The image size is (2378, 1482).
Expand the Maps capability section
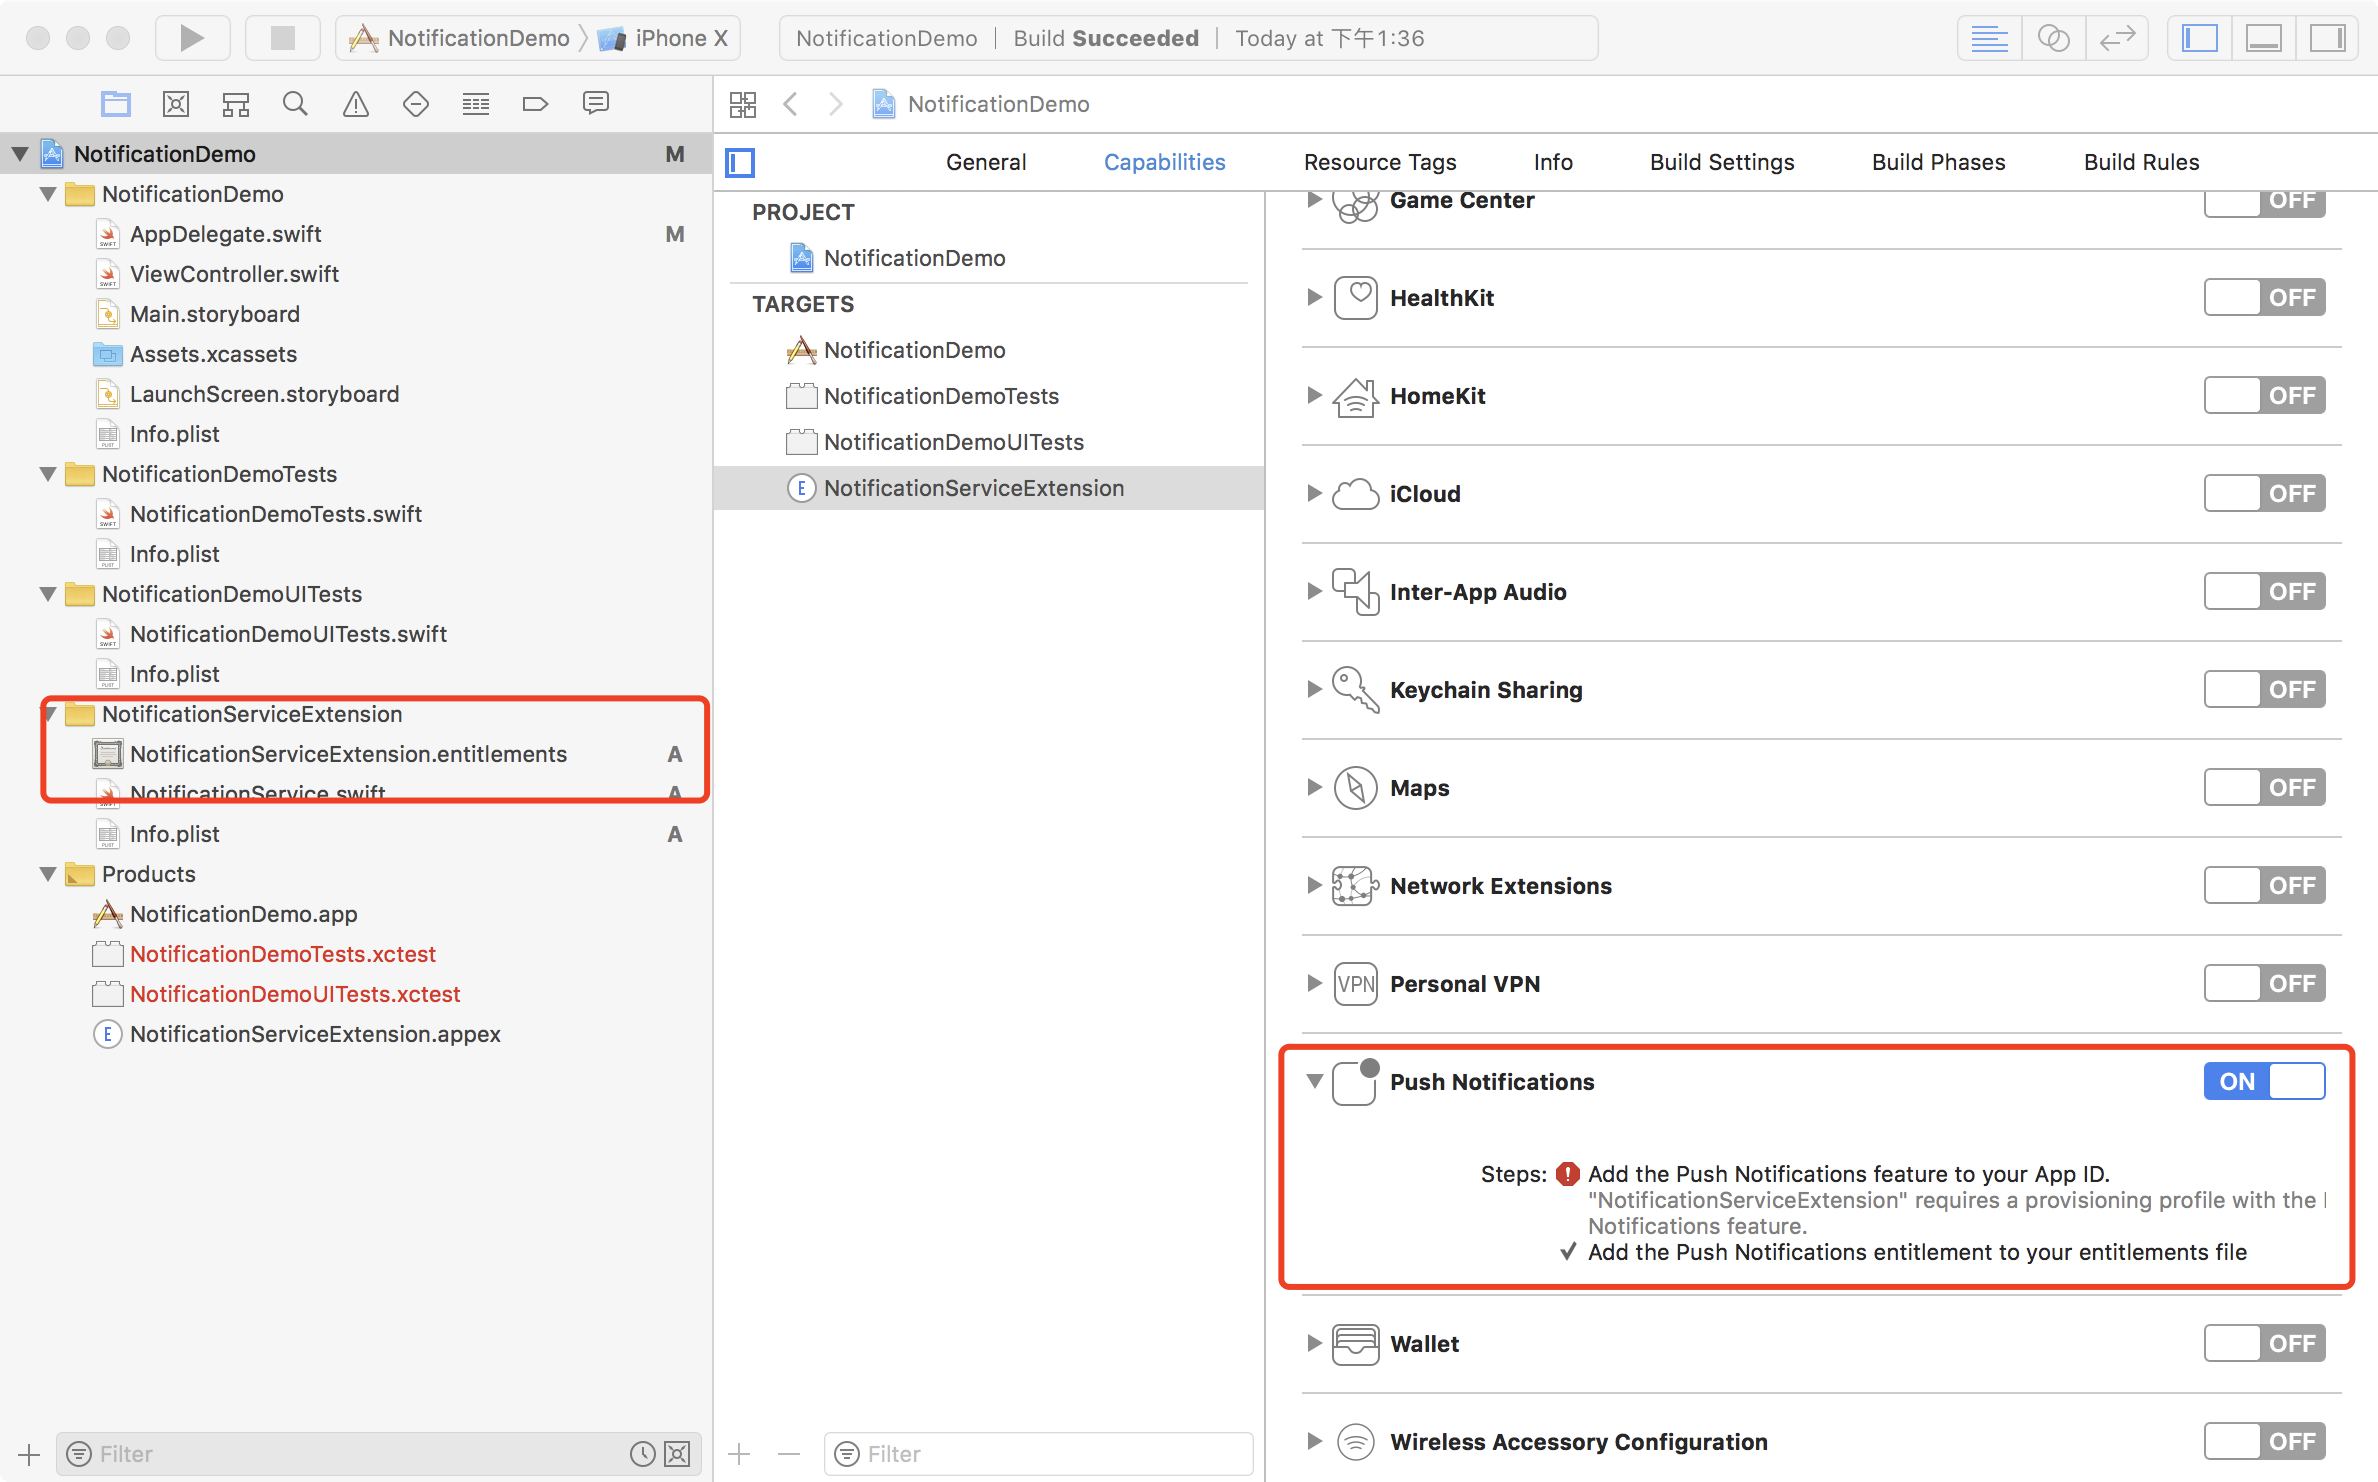click(x=1314, y=787)
